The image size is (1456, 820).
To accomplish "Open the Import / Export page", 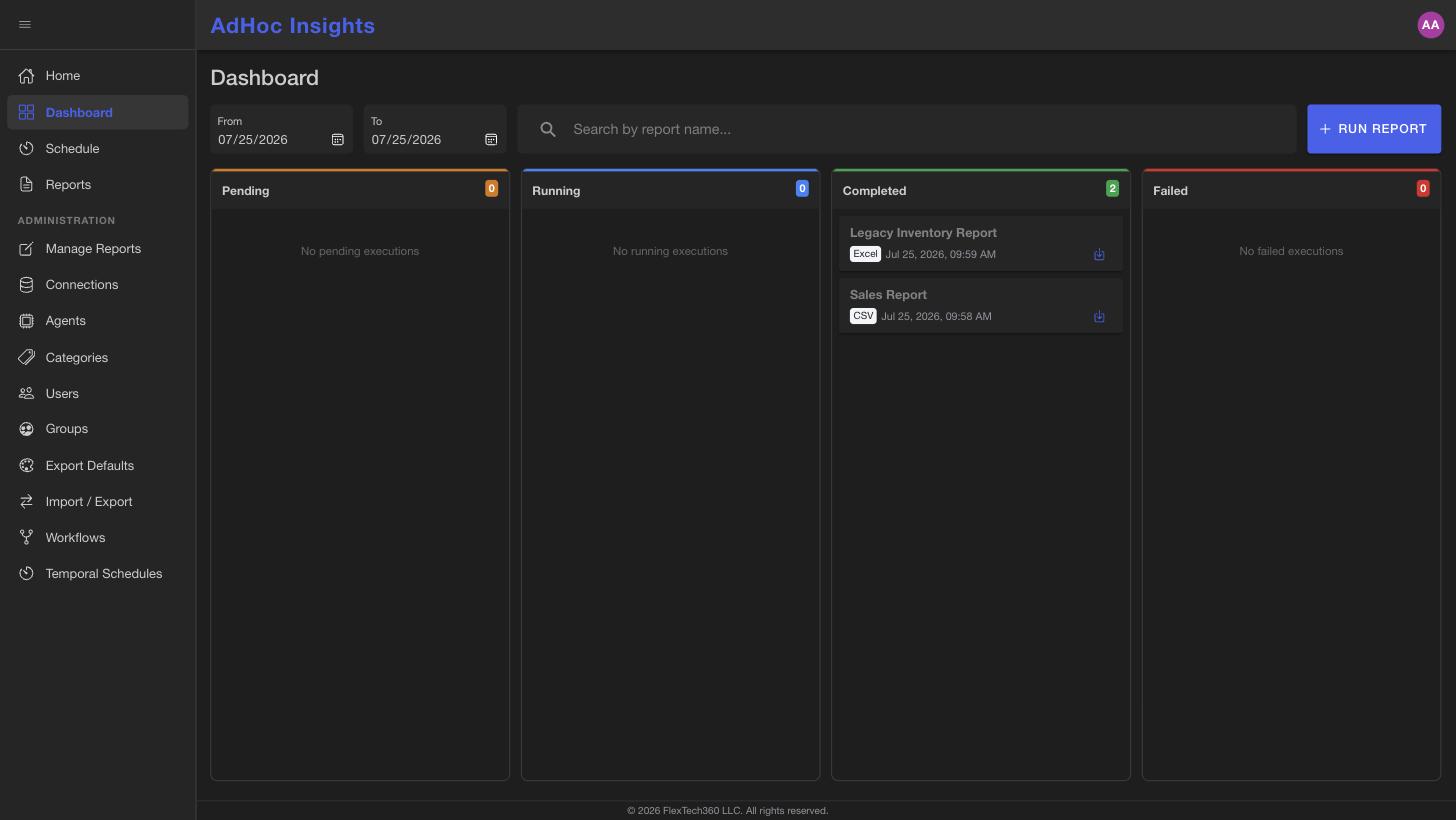I will tap(98, 502).
